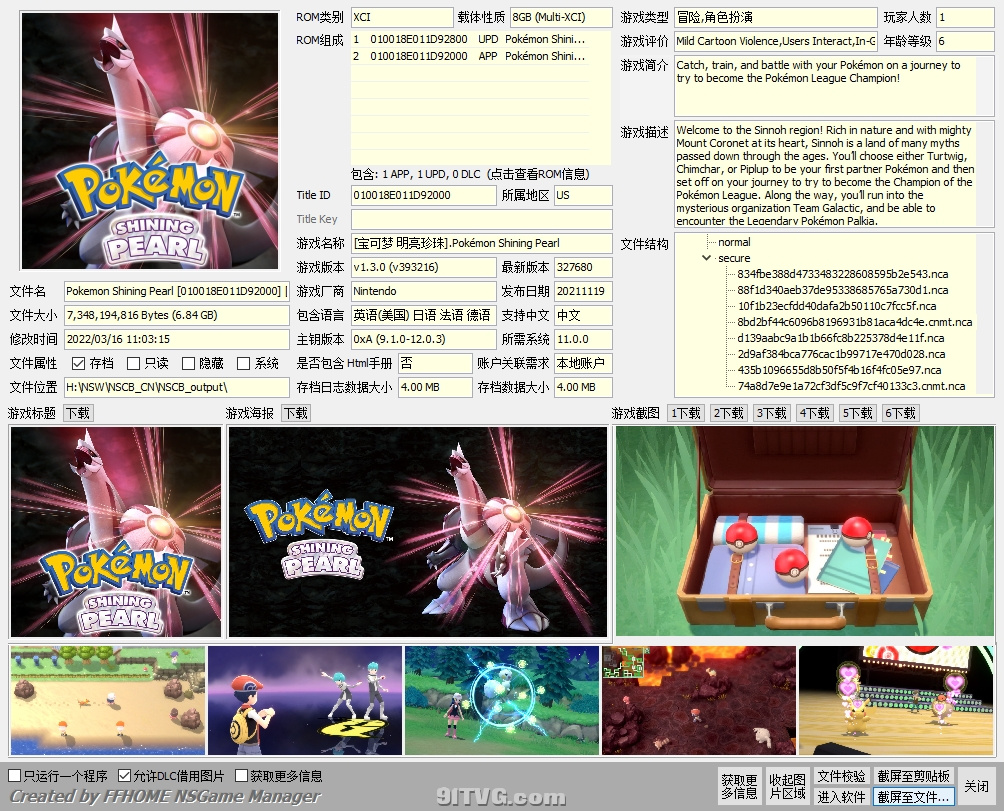
Task: Select APP row in ROM组成 list
Action: point(469,56)
